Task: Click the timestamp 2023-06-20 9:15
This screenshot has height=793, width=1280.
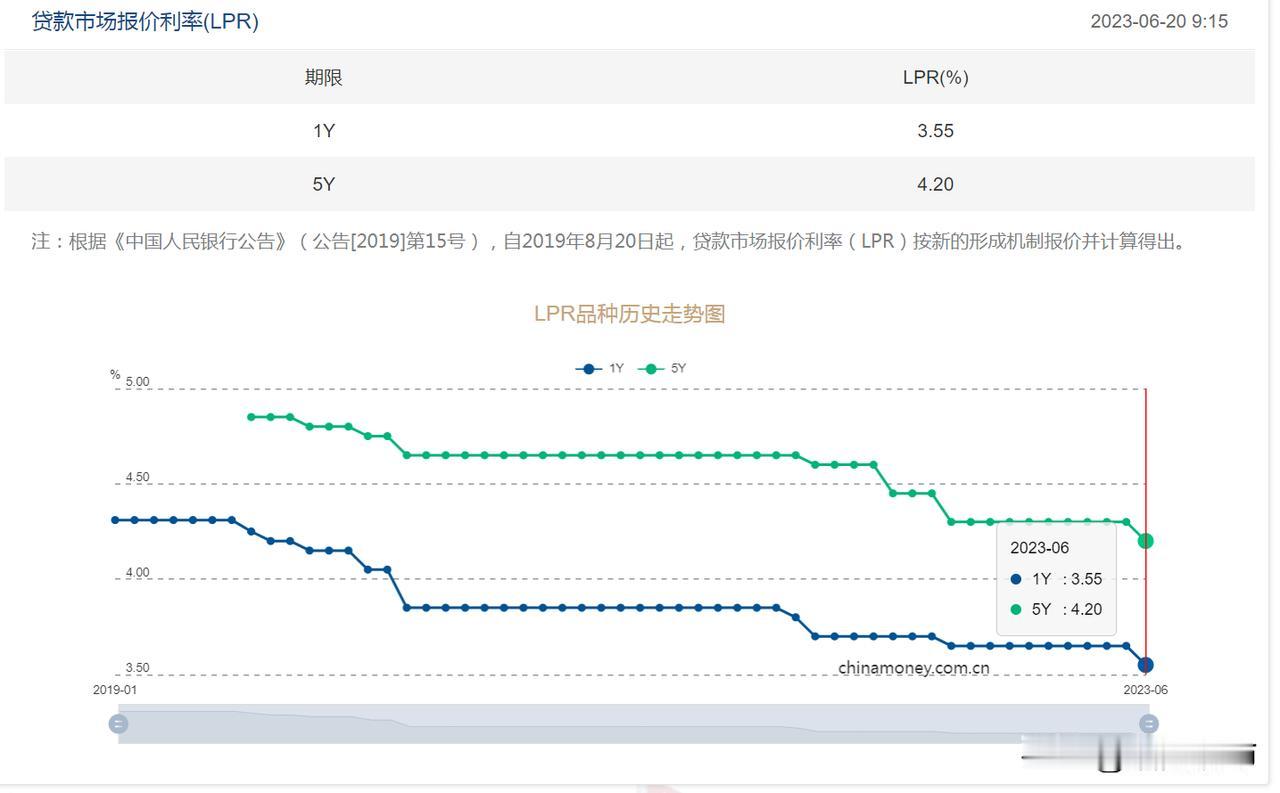Action: point(1159,21)
